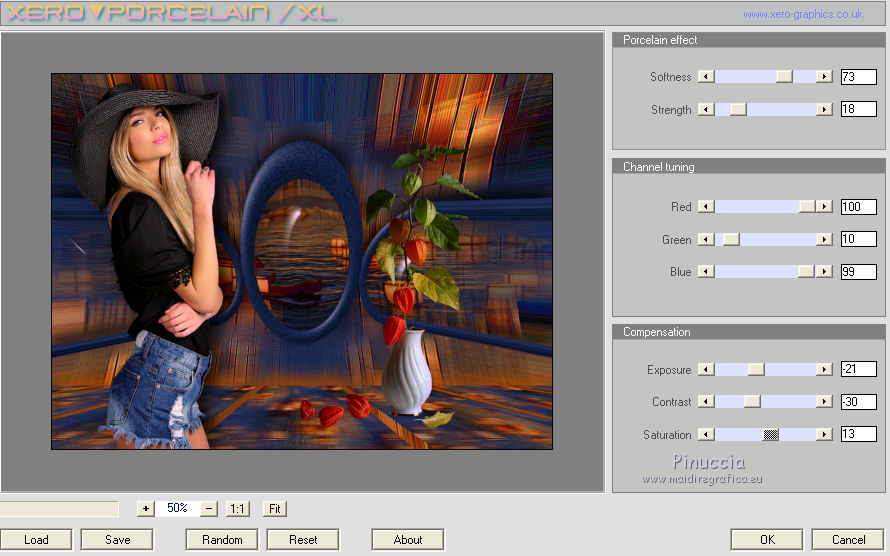
Task: Decrease Contrast using left arrow
Action: coord(706,402)
